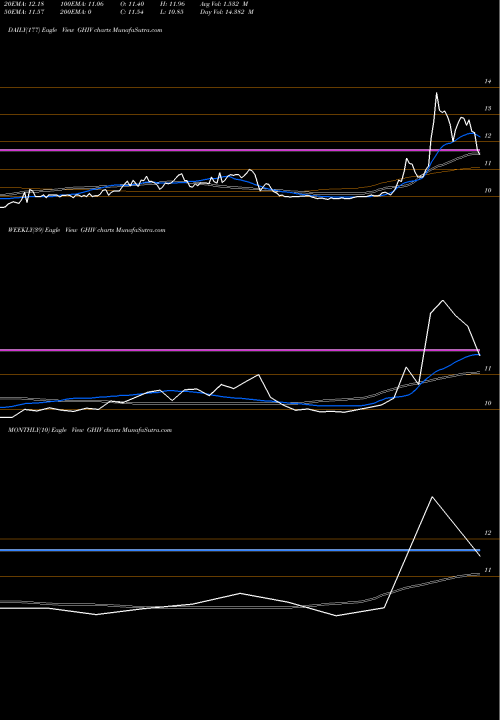Click the 10 price label on daily chart
Viewport: 500px width, 720px height.
488,191
